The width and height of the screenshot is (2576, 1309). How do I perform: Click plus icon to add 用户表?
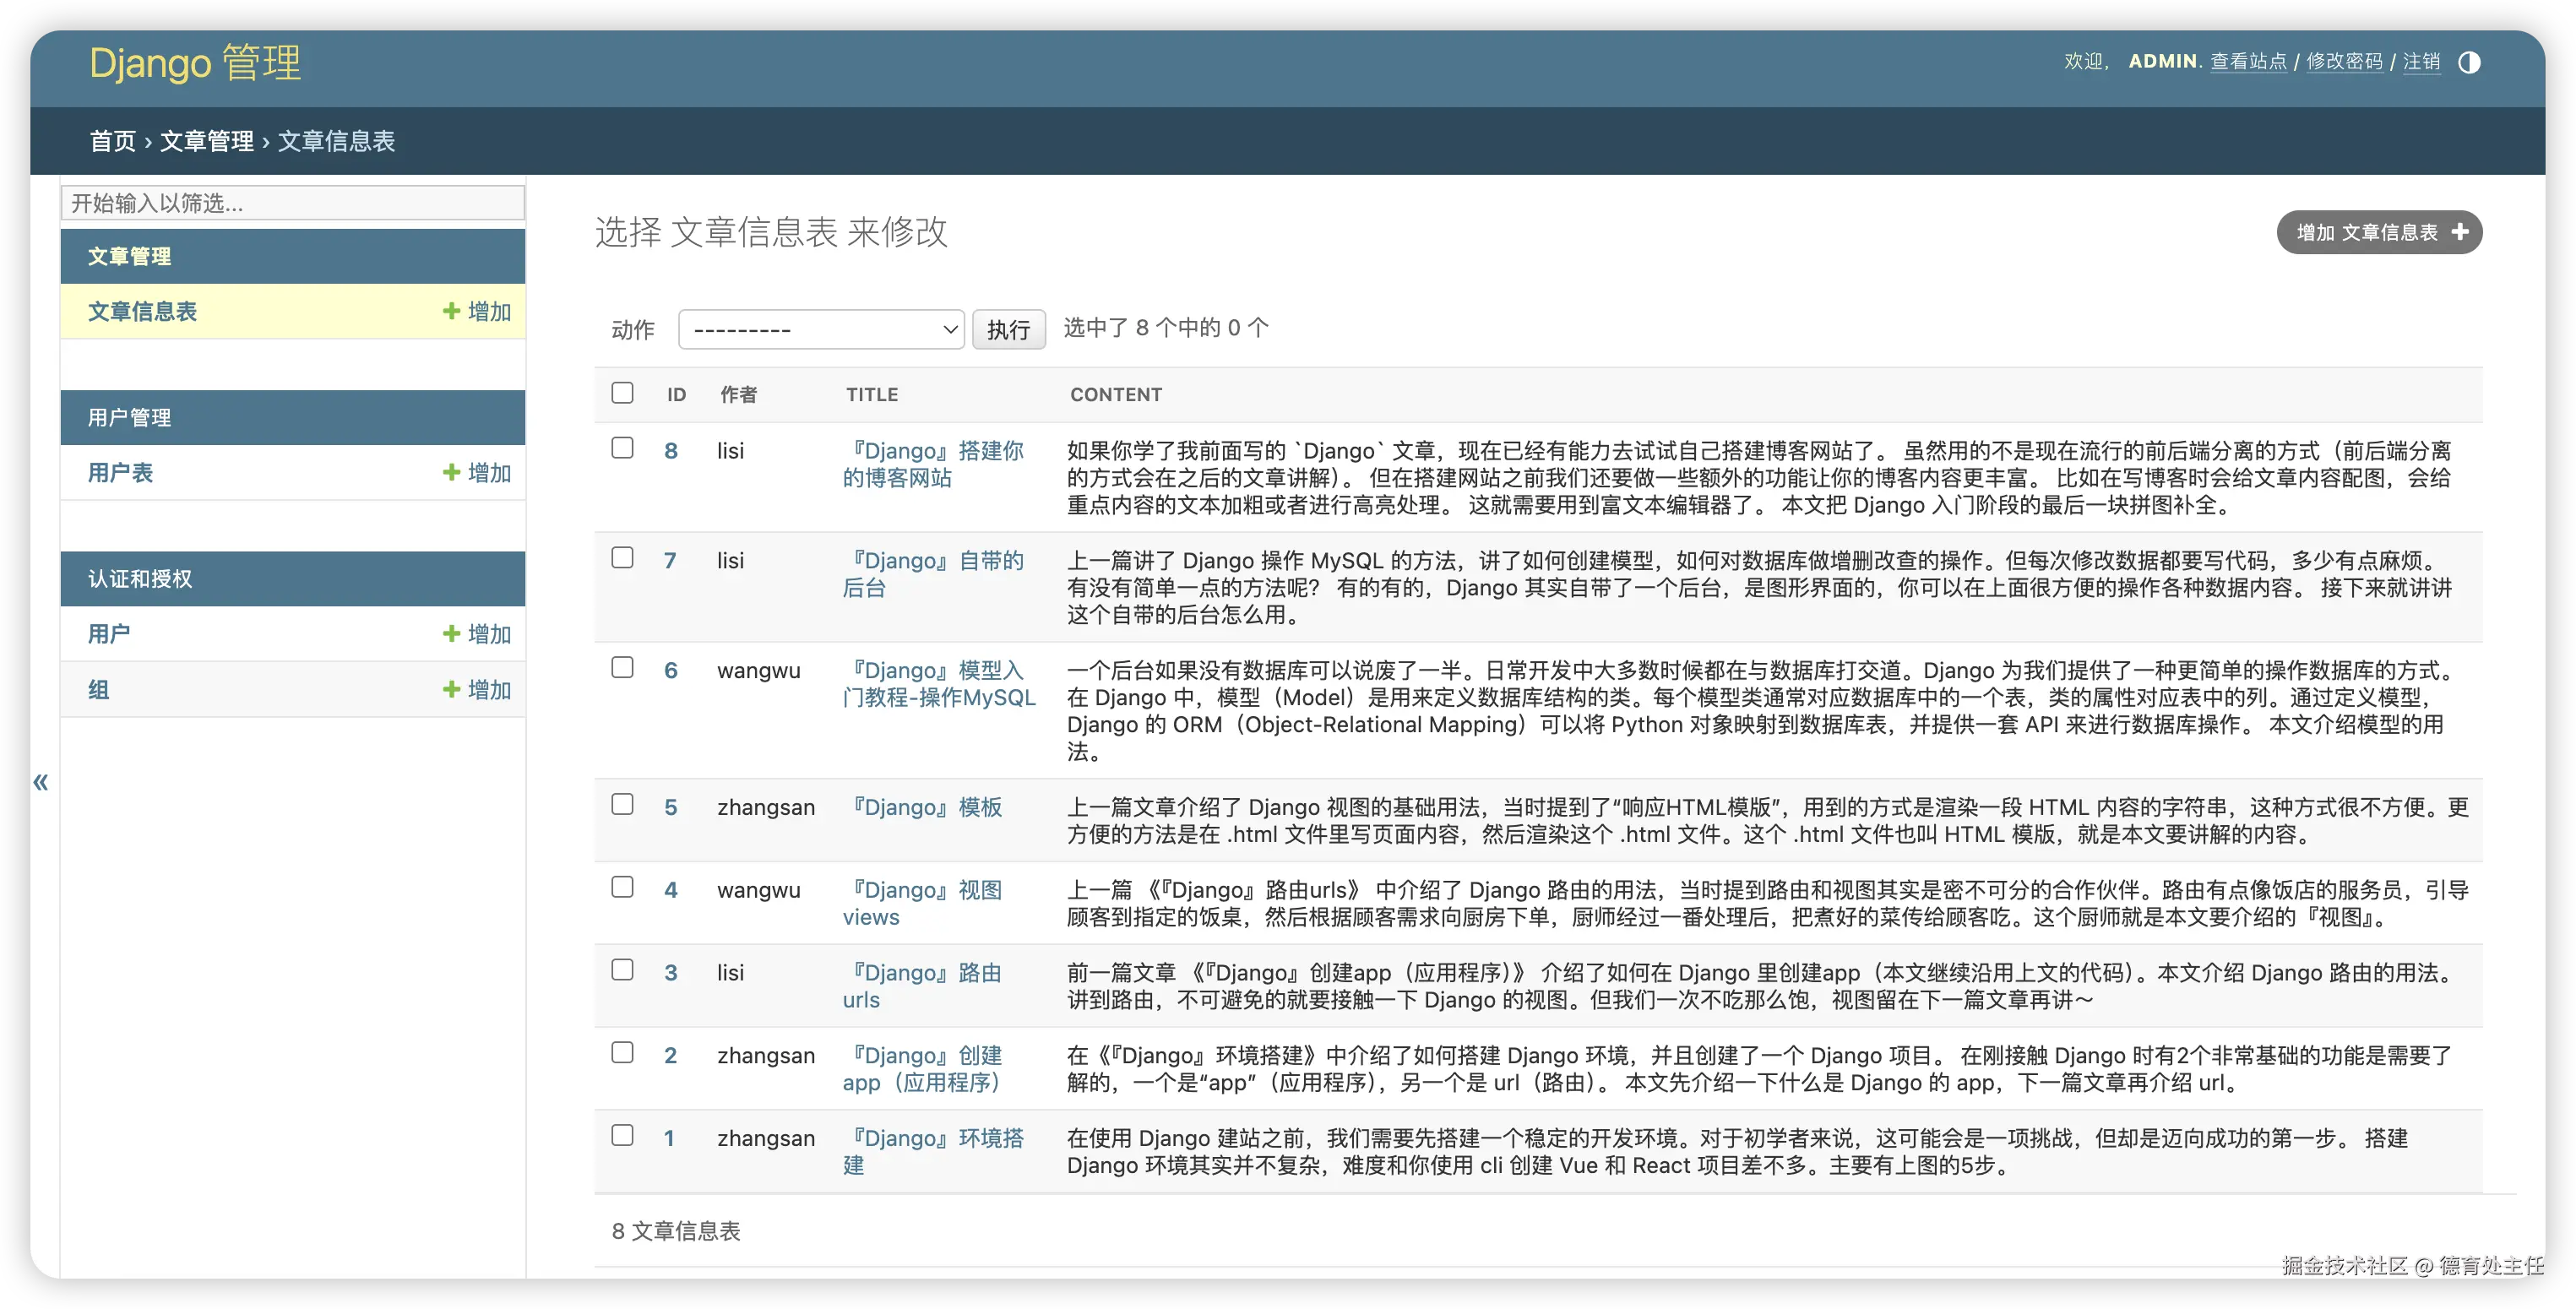point(452,472)
